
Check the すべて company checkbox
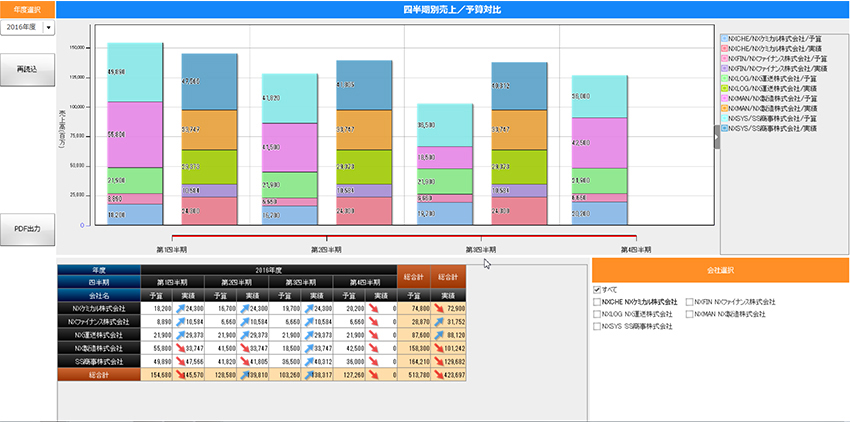[x=597, y=290]
